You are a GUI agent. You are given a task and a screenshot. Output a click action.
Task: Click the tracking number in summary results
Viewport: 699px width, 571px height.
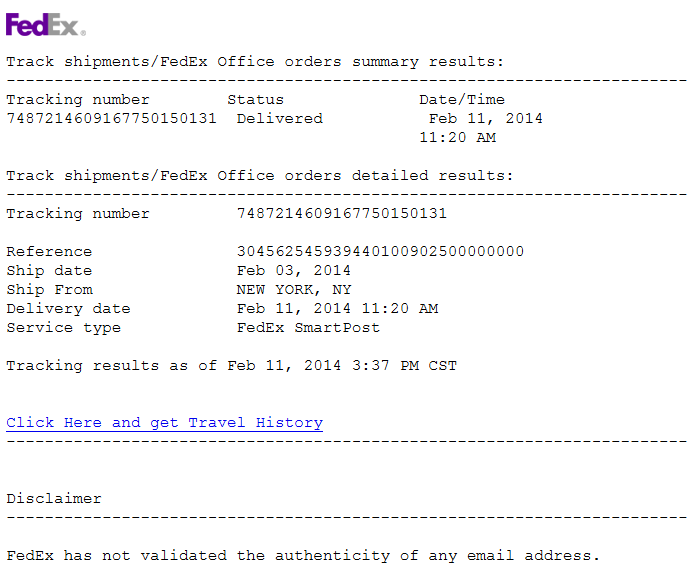[x=111, y=118]
